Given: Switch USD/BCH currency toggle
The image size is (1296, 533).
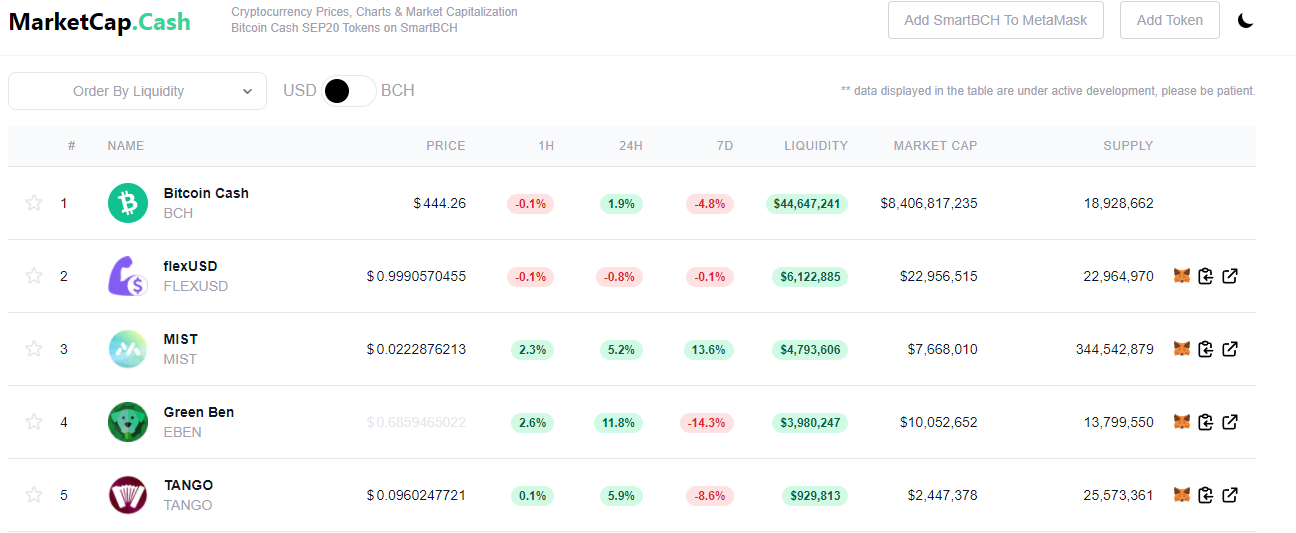Looking at the screenshot, I should [349, 91].
